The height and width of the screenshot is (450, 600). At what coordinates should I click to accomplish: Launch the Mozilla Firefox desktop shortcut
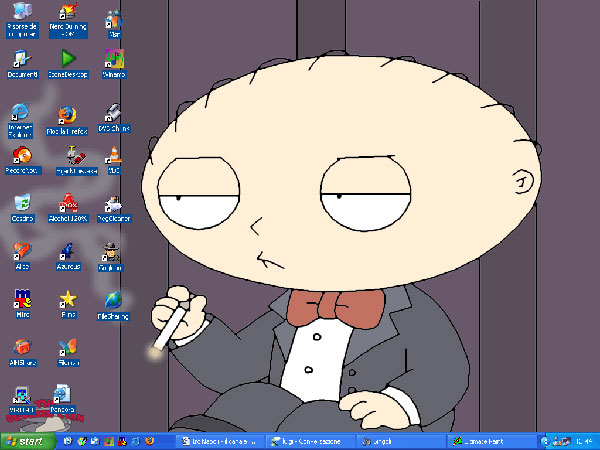pyautogui.click(x=67, y=120)
